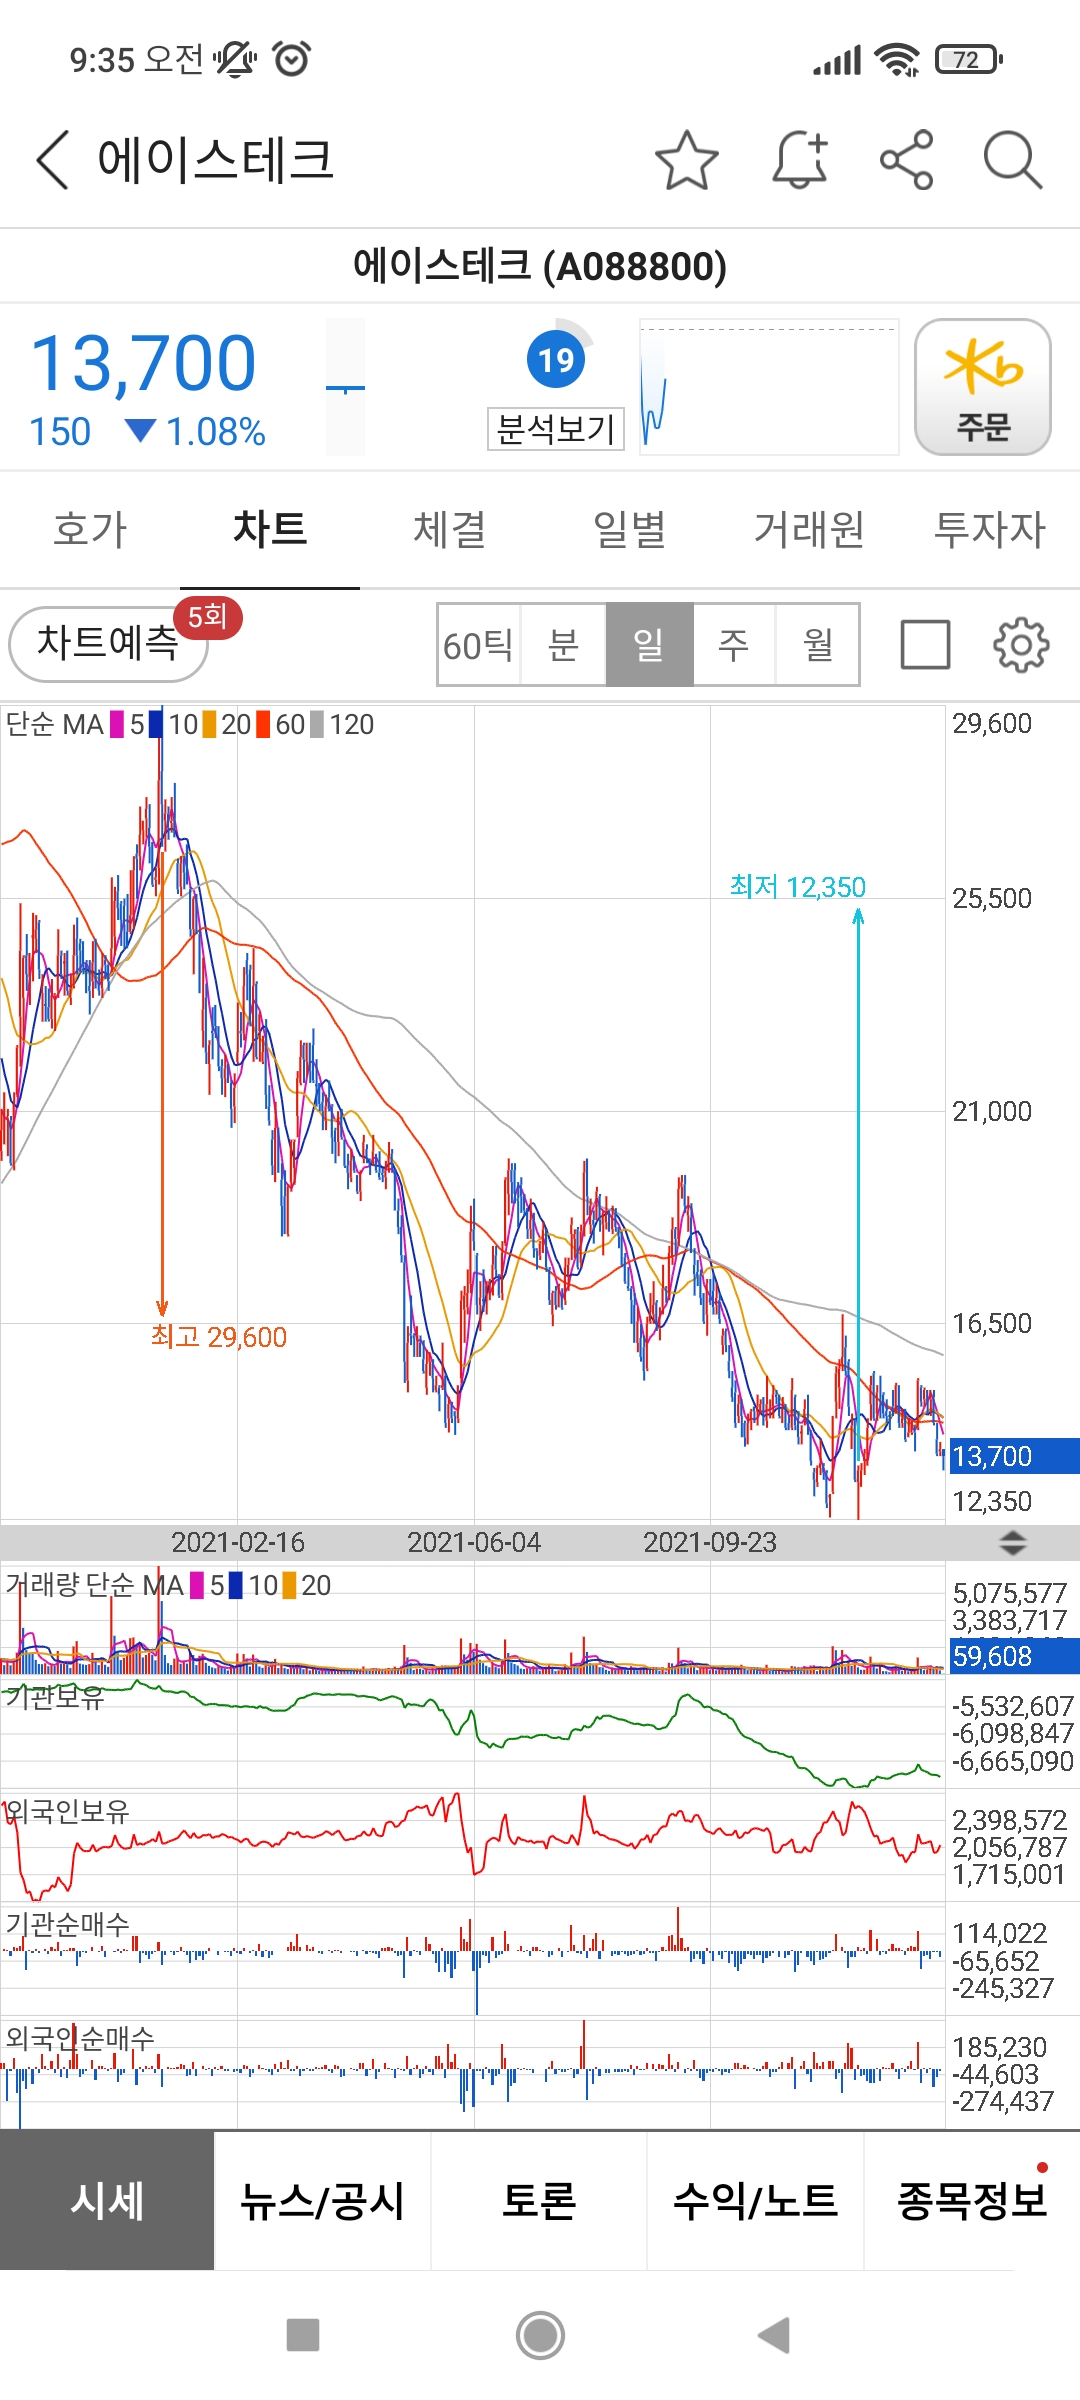Viewport: 1080px width, 2400px height.
Task: Tap the MA 10 blue swatch
Action: tap(156, 724)
